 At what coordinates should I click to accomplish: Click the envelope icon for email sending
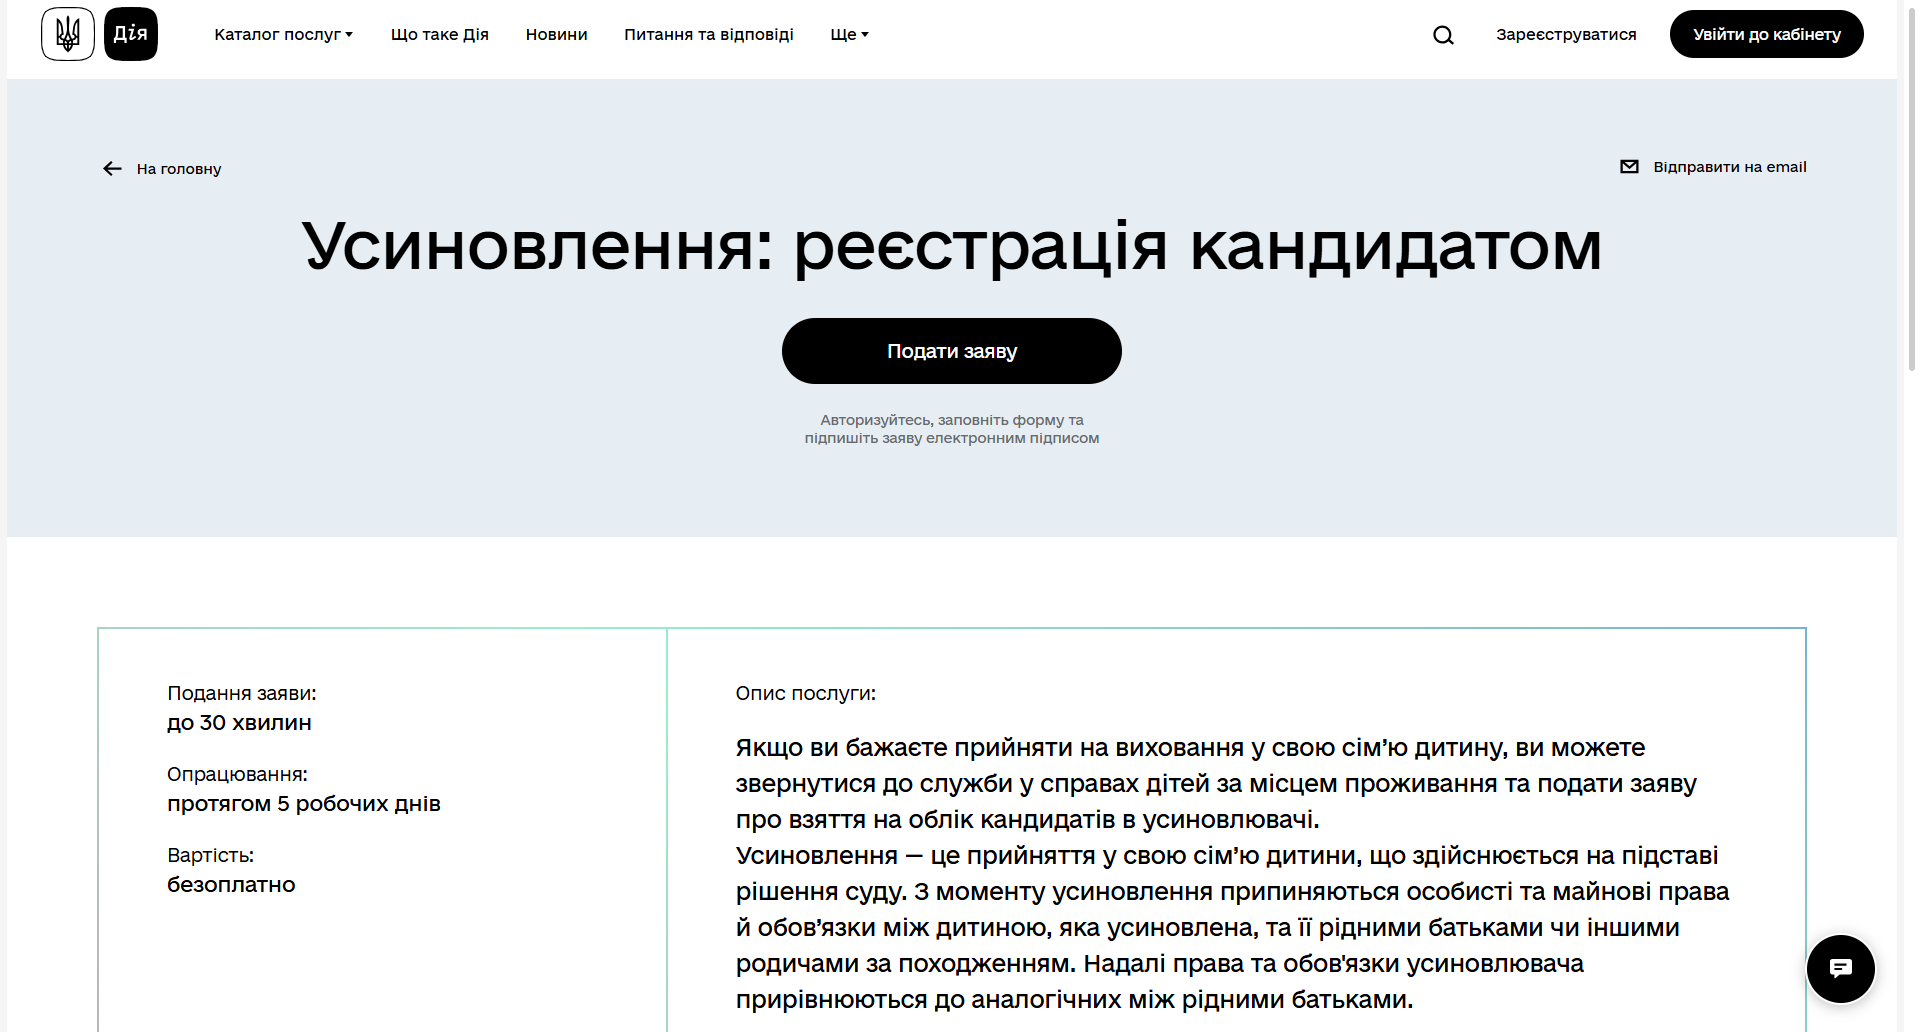tap(1629, 167)
